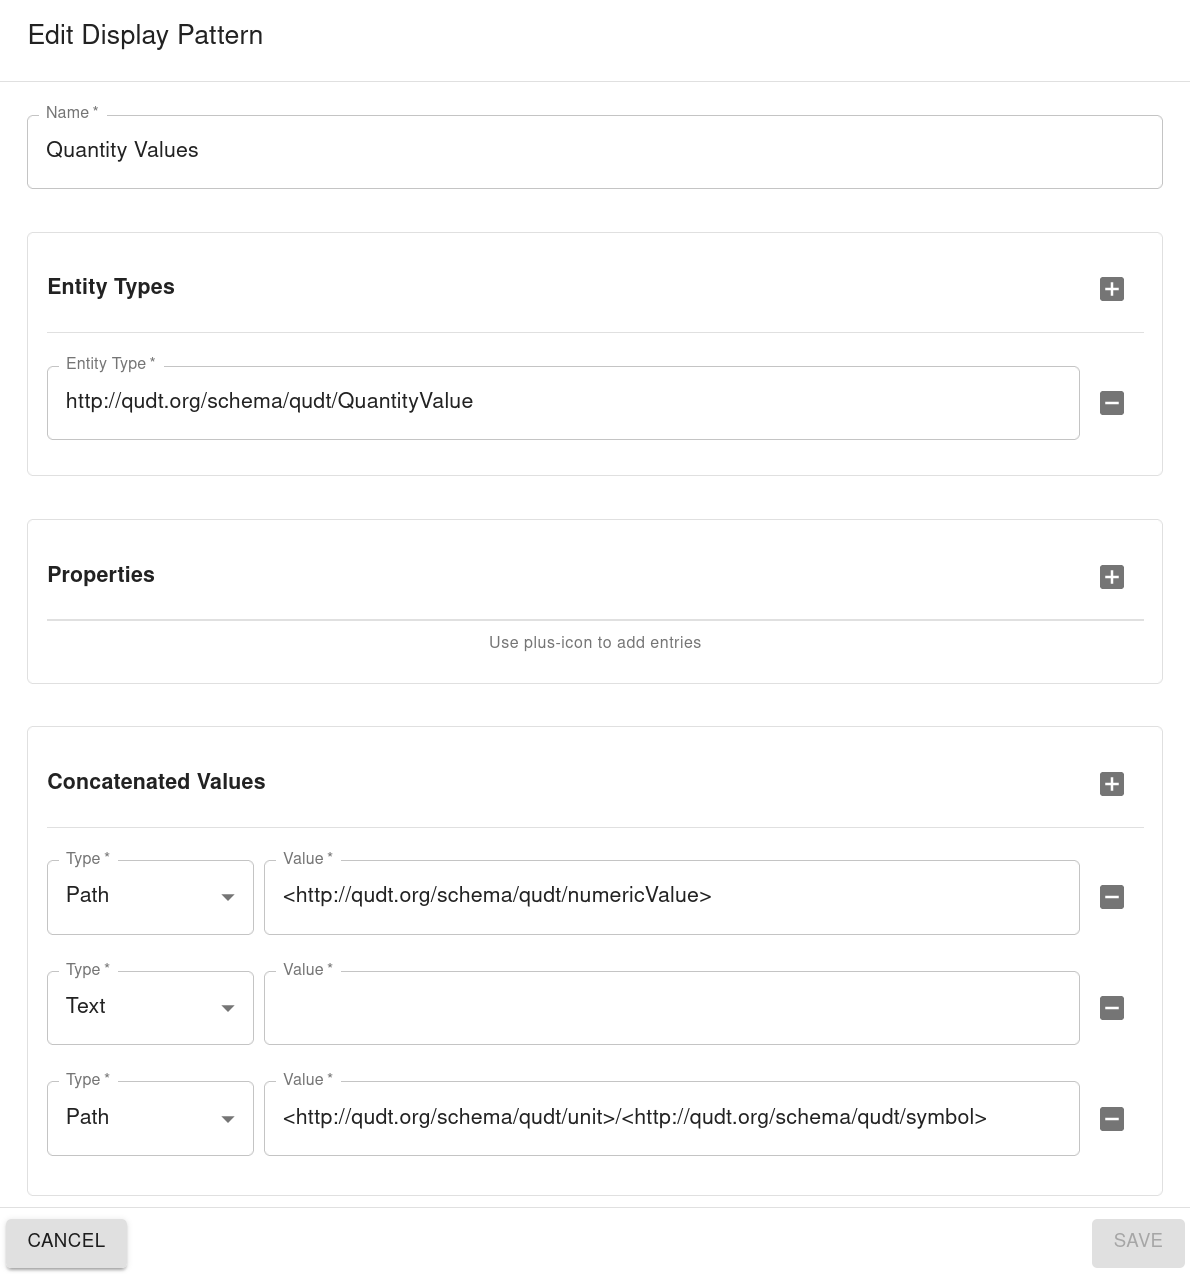Screen dimensions: 1190x1274
Task: Add a new Properties entry
Action: coord(1111,577)
